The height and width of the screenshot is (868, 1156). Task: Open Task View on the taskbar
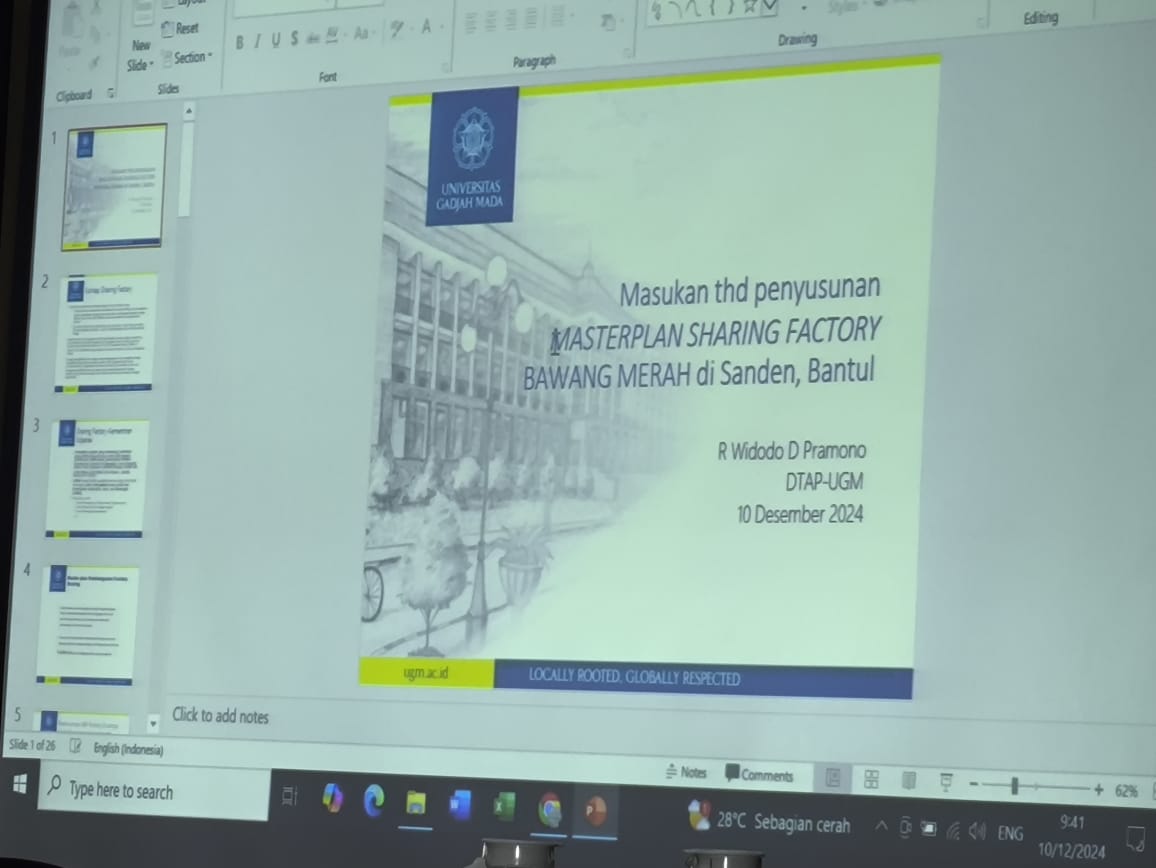(290, 796)
